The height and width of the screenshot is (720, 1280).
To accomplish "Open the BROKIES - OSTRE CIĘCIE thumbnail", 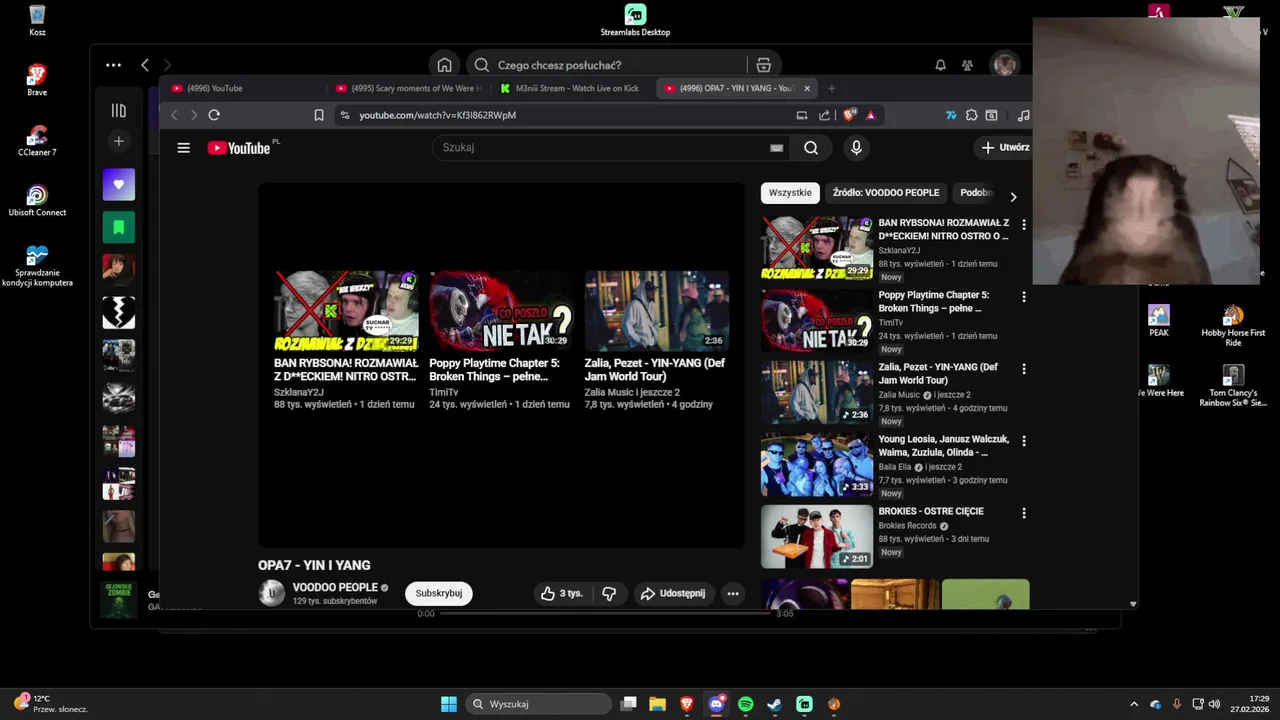I will (x=817, y=536).
